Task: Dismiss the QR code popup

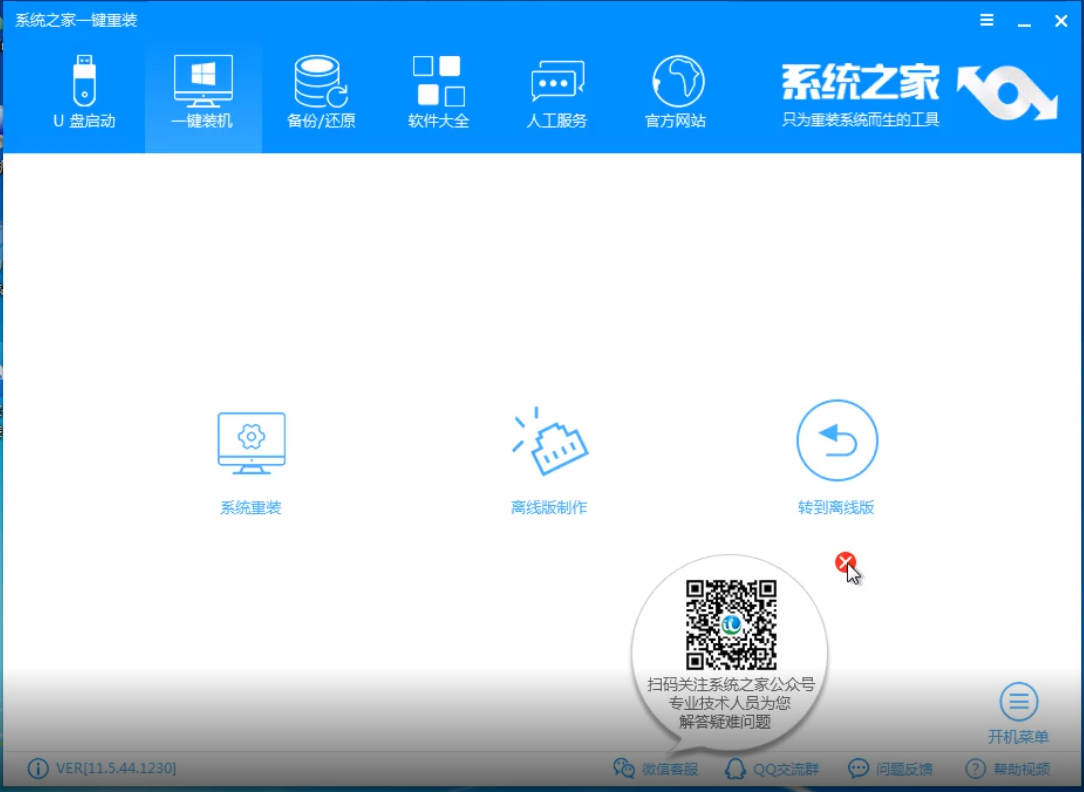Action: 847,562
